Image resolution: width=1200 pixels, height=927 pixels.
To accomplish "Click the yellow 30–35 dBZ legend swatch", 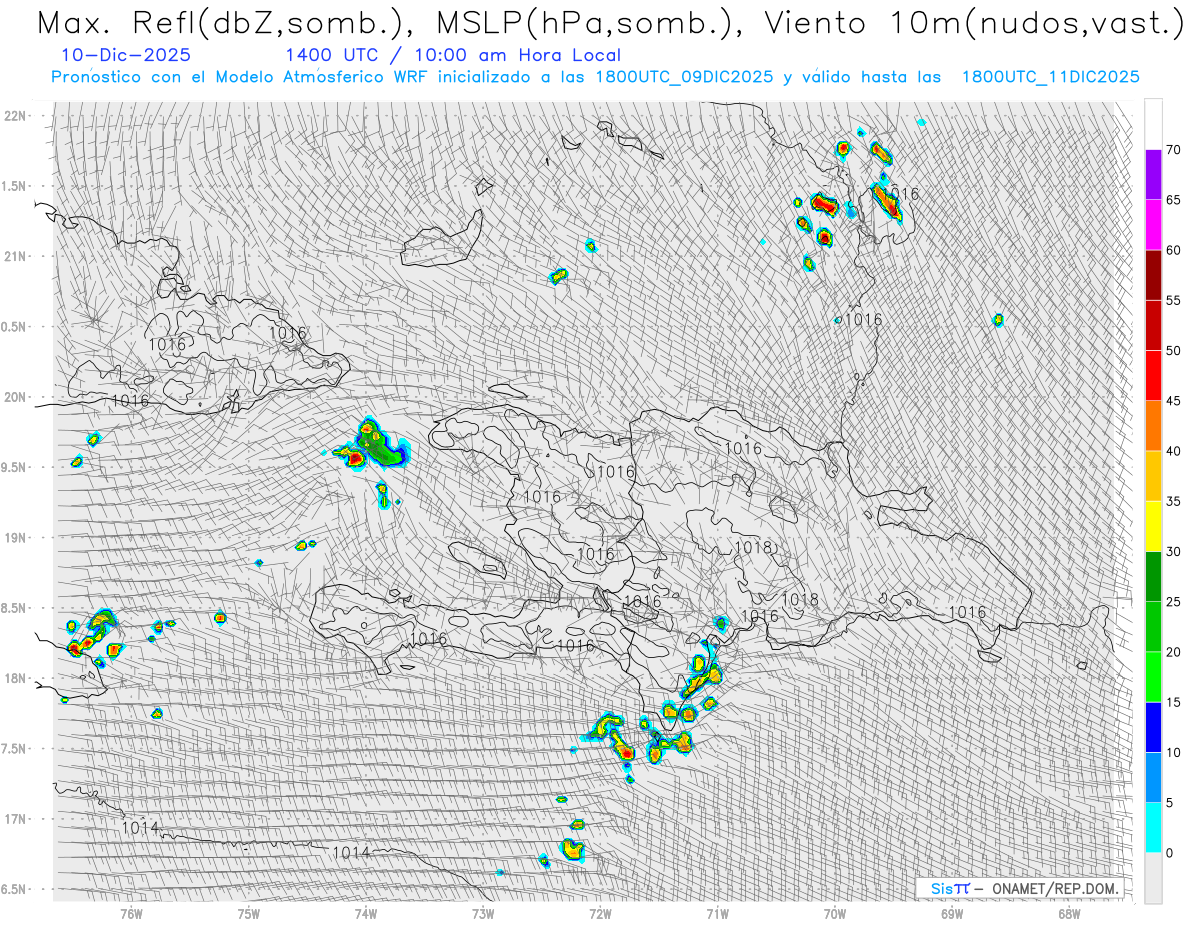I will point(1153,526).
